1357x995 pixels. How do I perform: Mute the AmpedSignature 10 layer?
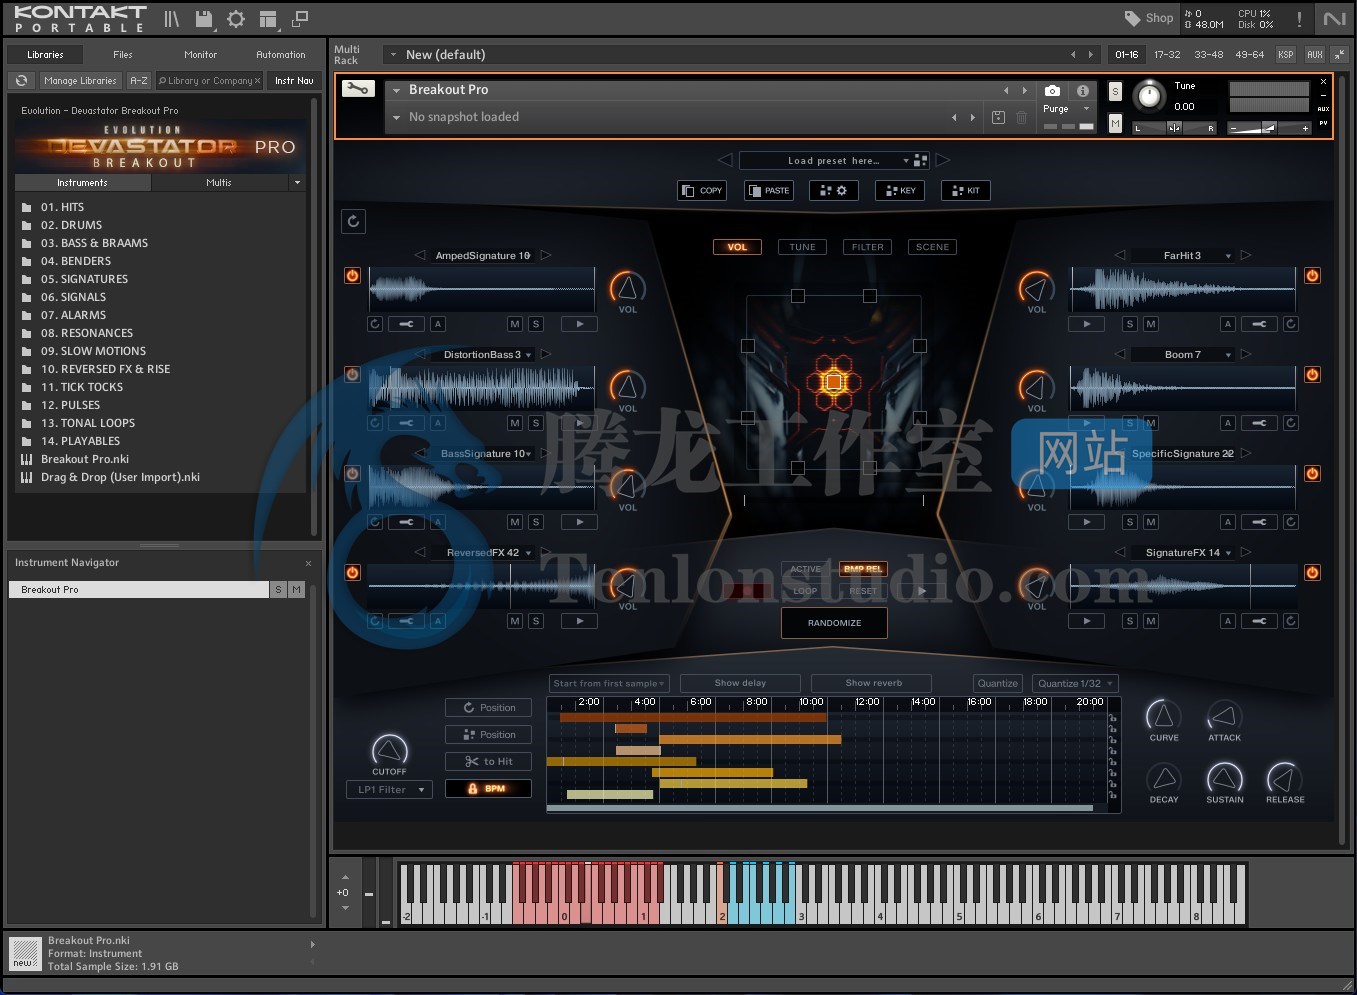[x=514, y=324]
